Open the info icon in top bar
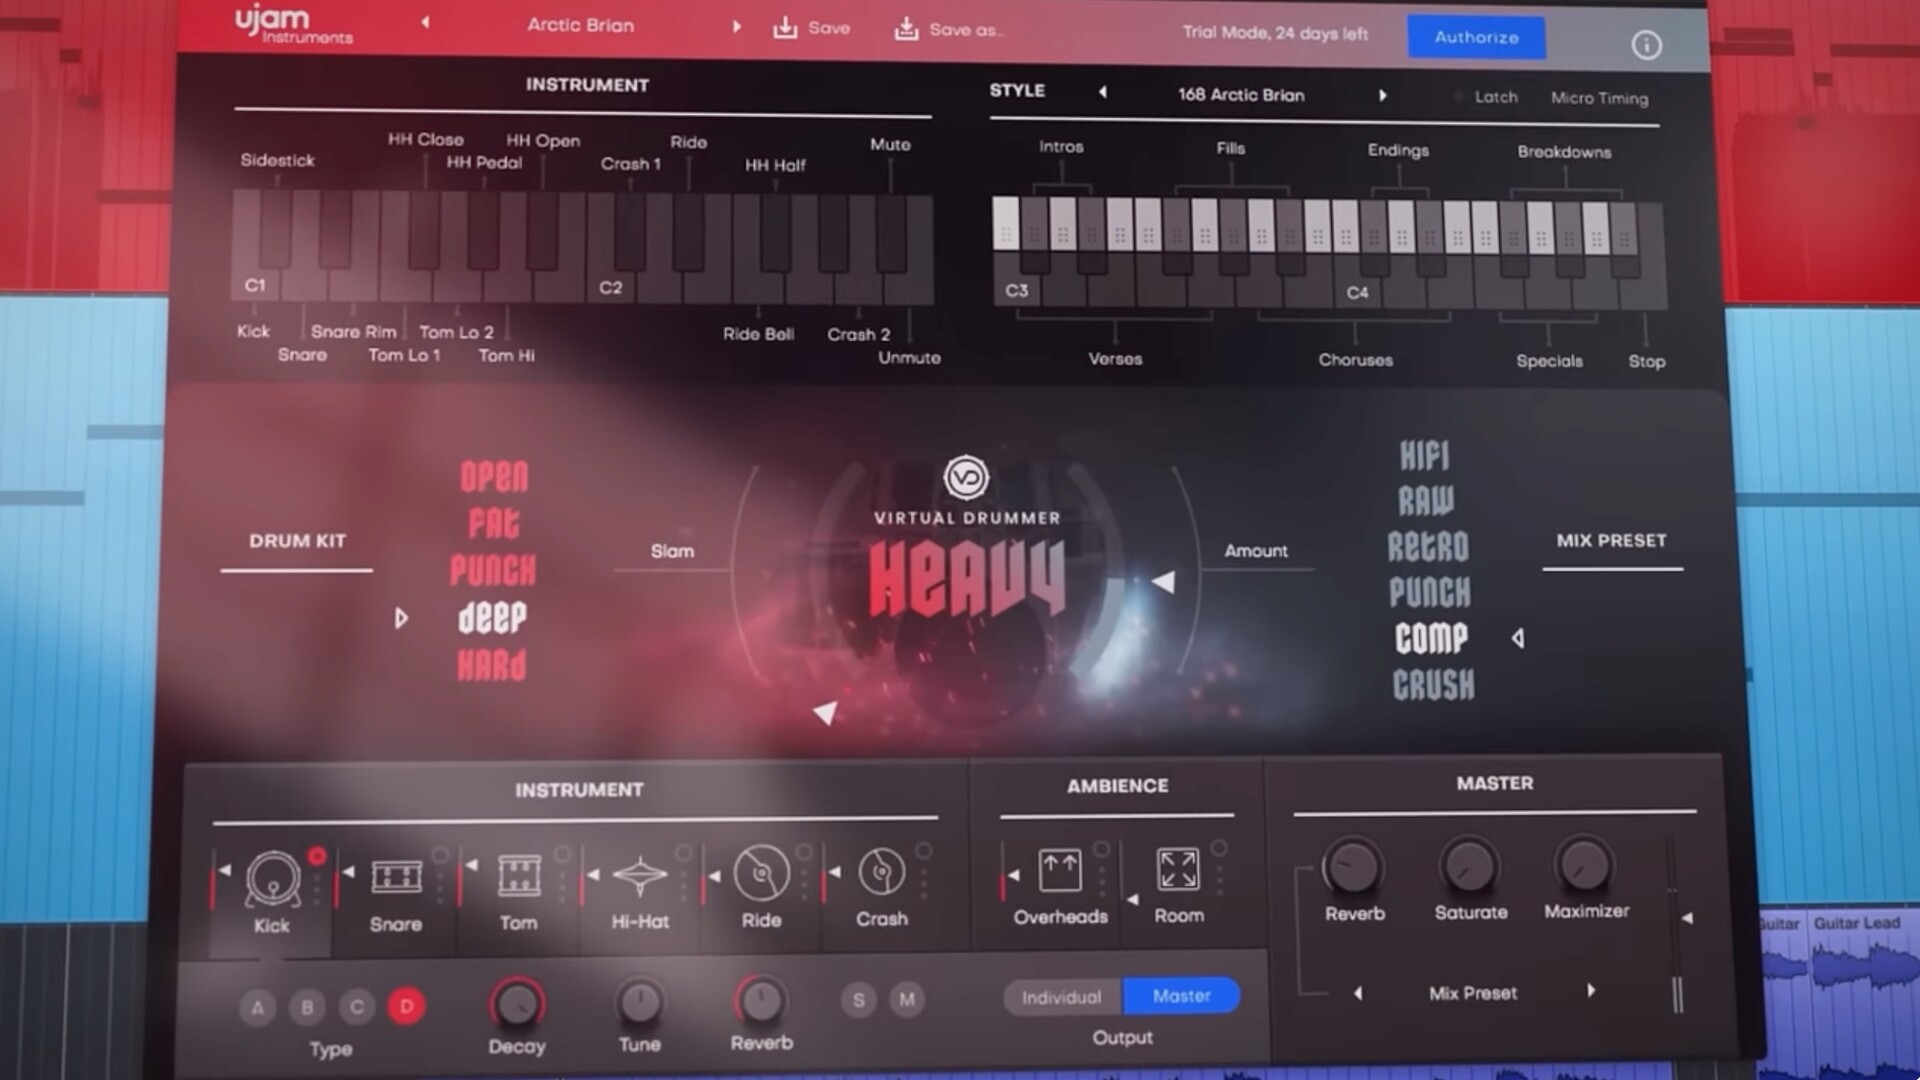The image size is (1920, 1080). 1646,45
